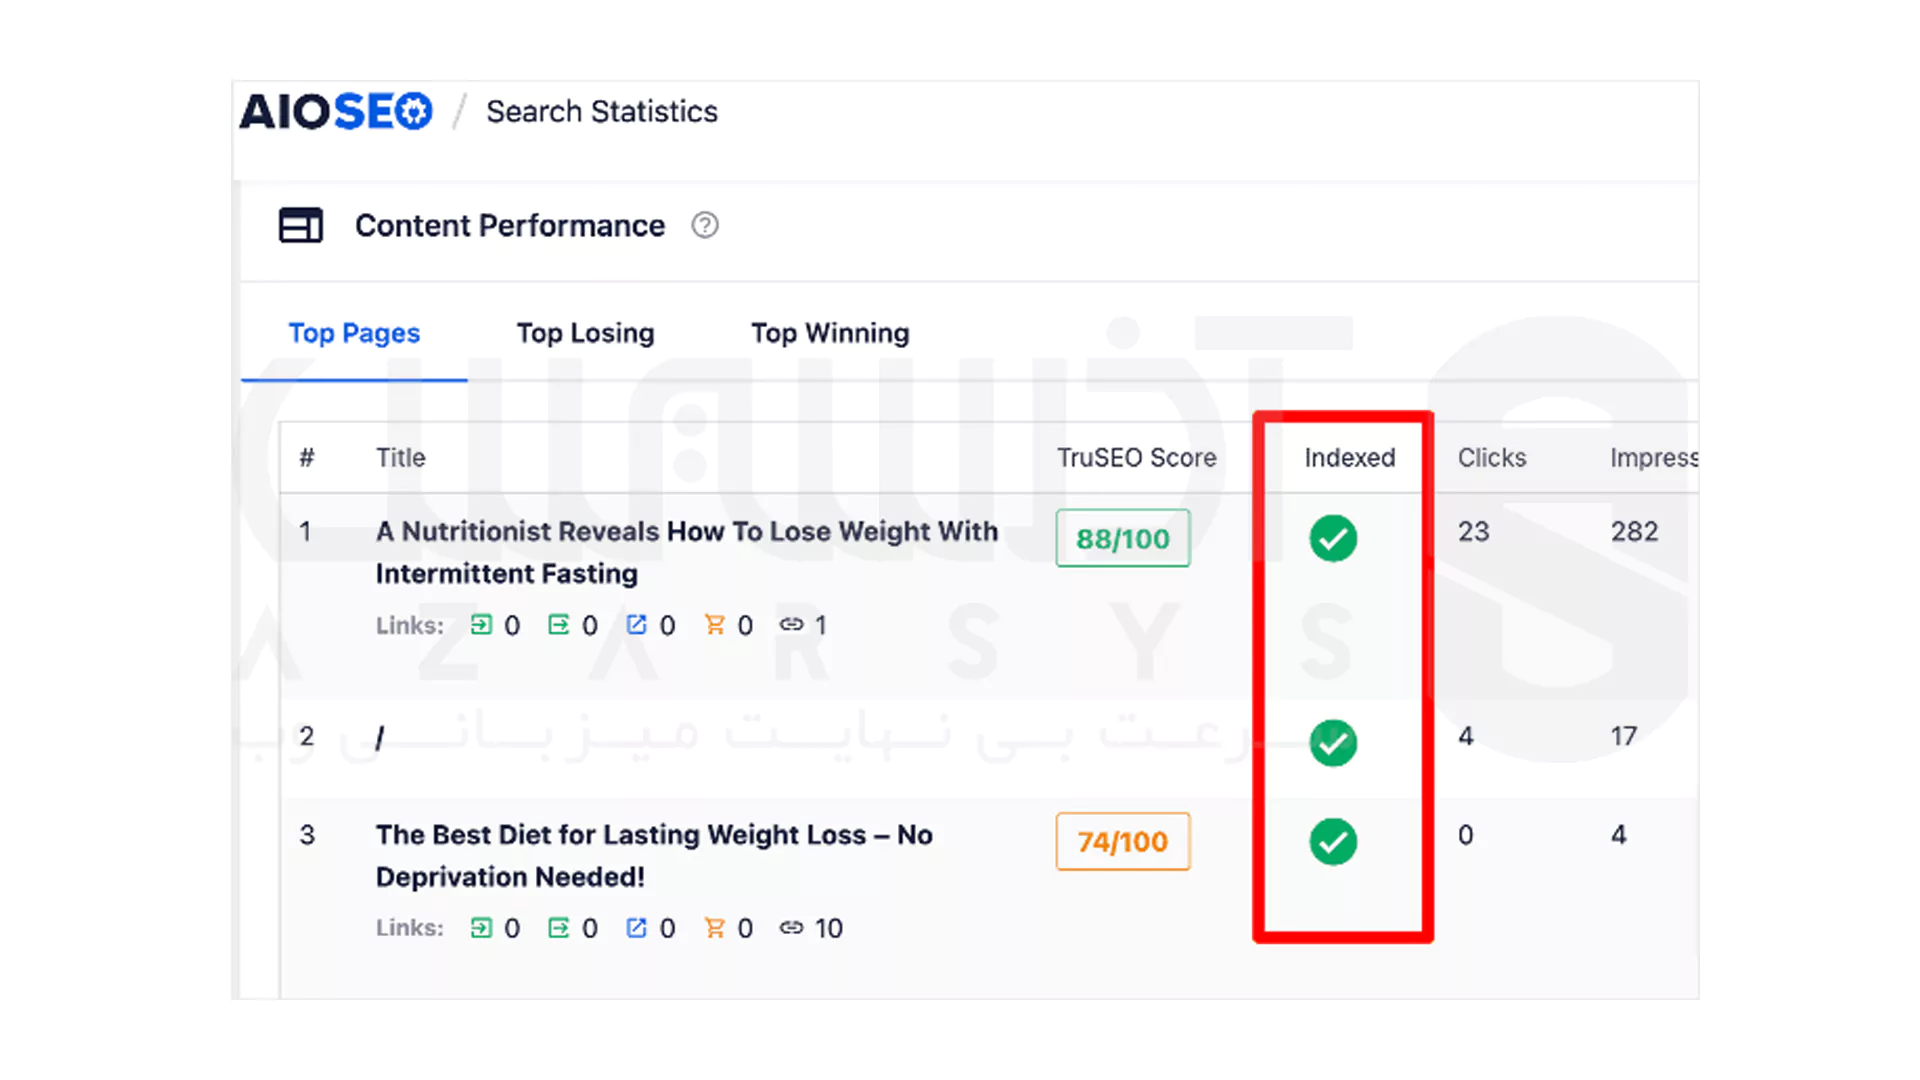Sort by the Impressions column header
Viewport: 1920px width, 1080px height.
[x=1652, y=457]
